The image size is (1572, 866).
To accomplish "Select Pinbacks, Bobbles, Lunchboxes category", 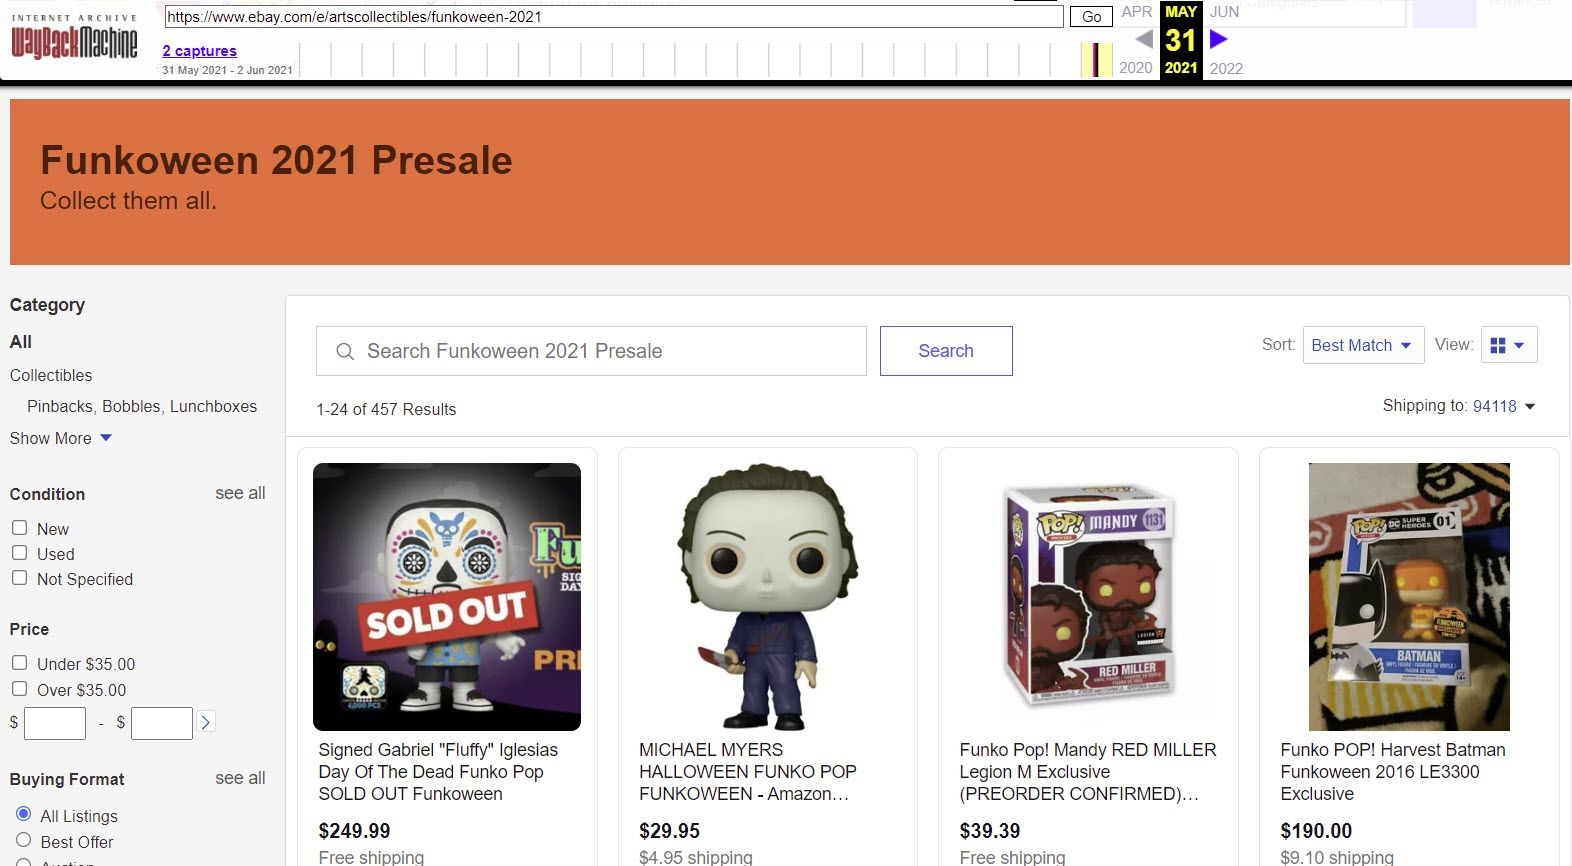I will (x=142, y=406).
